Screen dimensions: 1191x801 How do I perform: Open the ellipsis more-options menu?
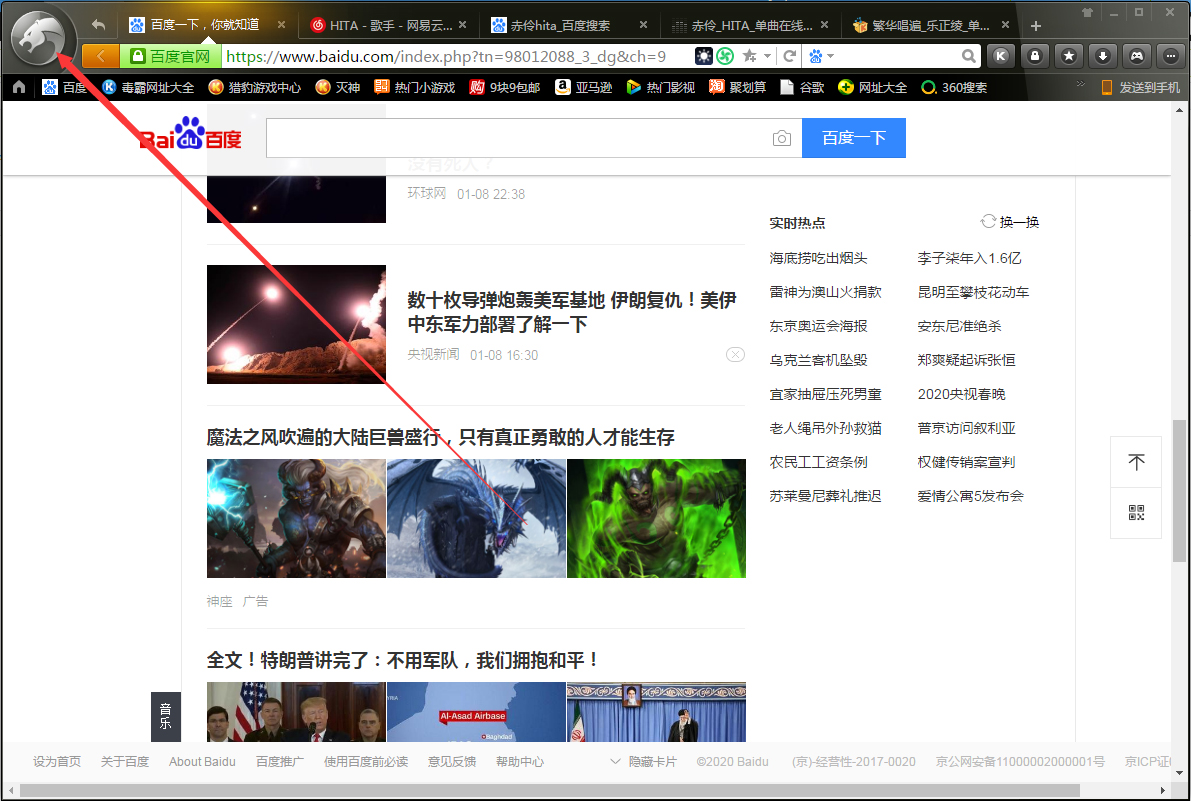point(1170,57)
